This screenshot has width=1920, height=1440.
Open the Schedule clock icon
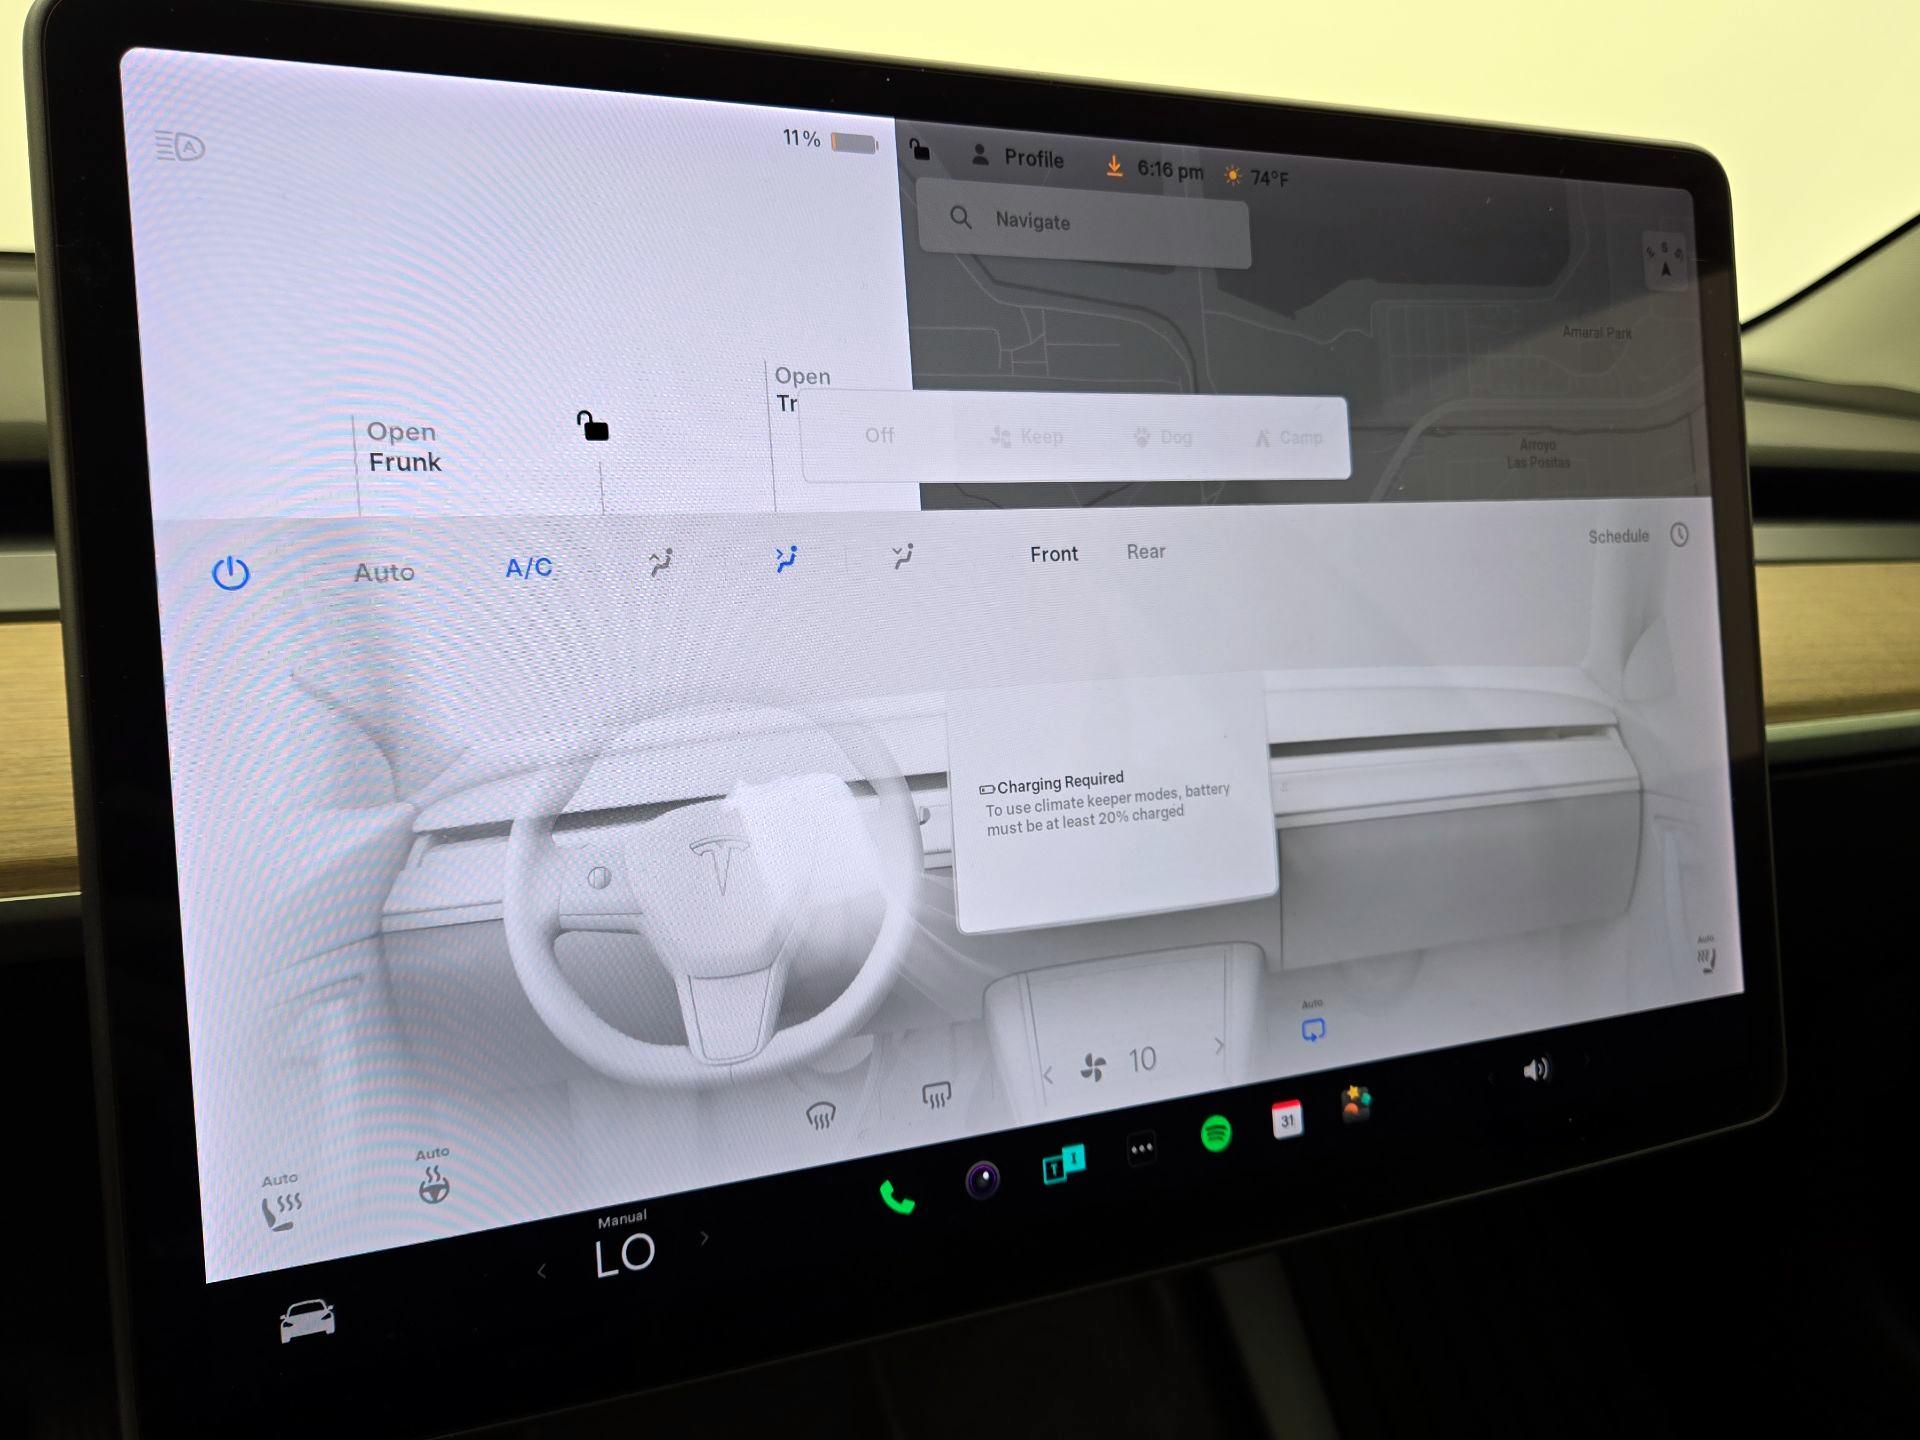pyautogui.click(x=1679, y=535)
